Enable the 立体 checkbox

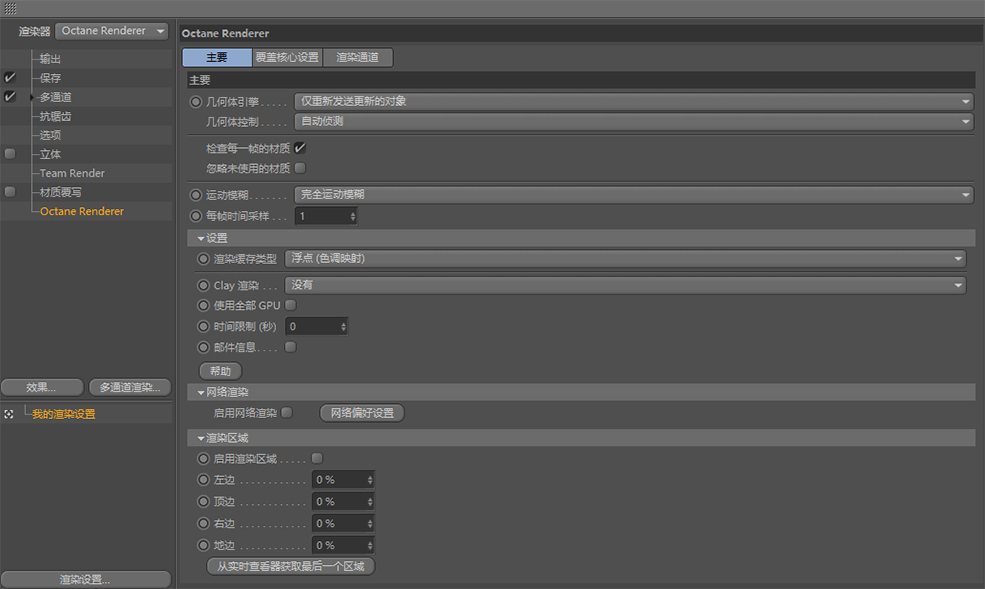(x=10, y=154)
